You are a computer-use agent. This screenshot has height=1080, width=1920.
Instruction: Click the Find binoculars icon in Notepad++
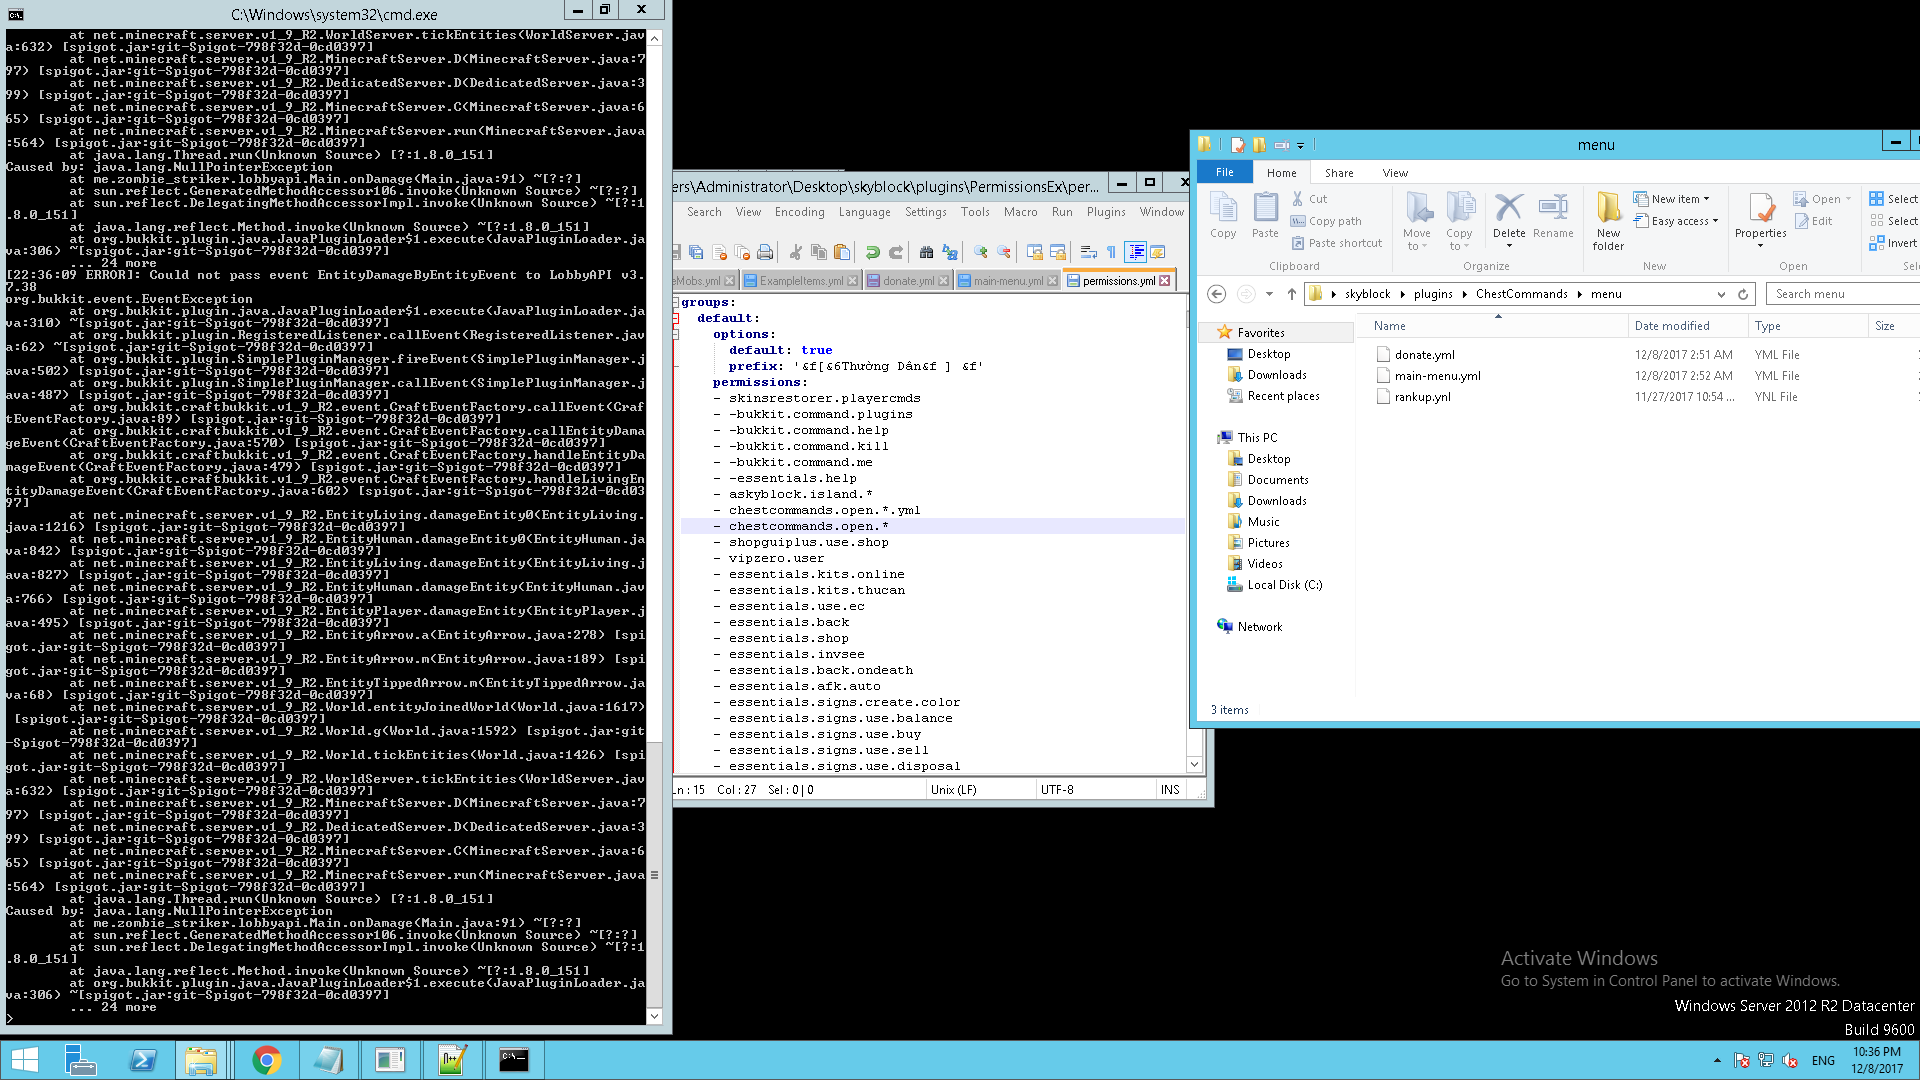[926, 252]
